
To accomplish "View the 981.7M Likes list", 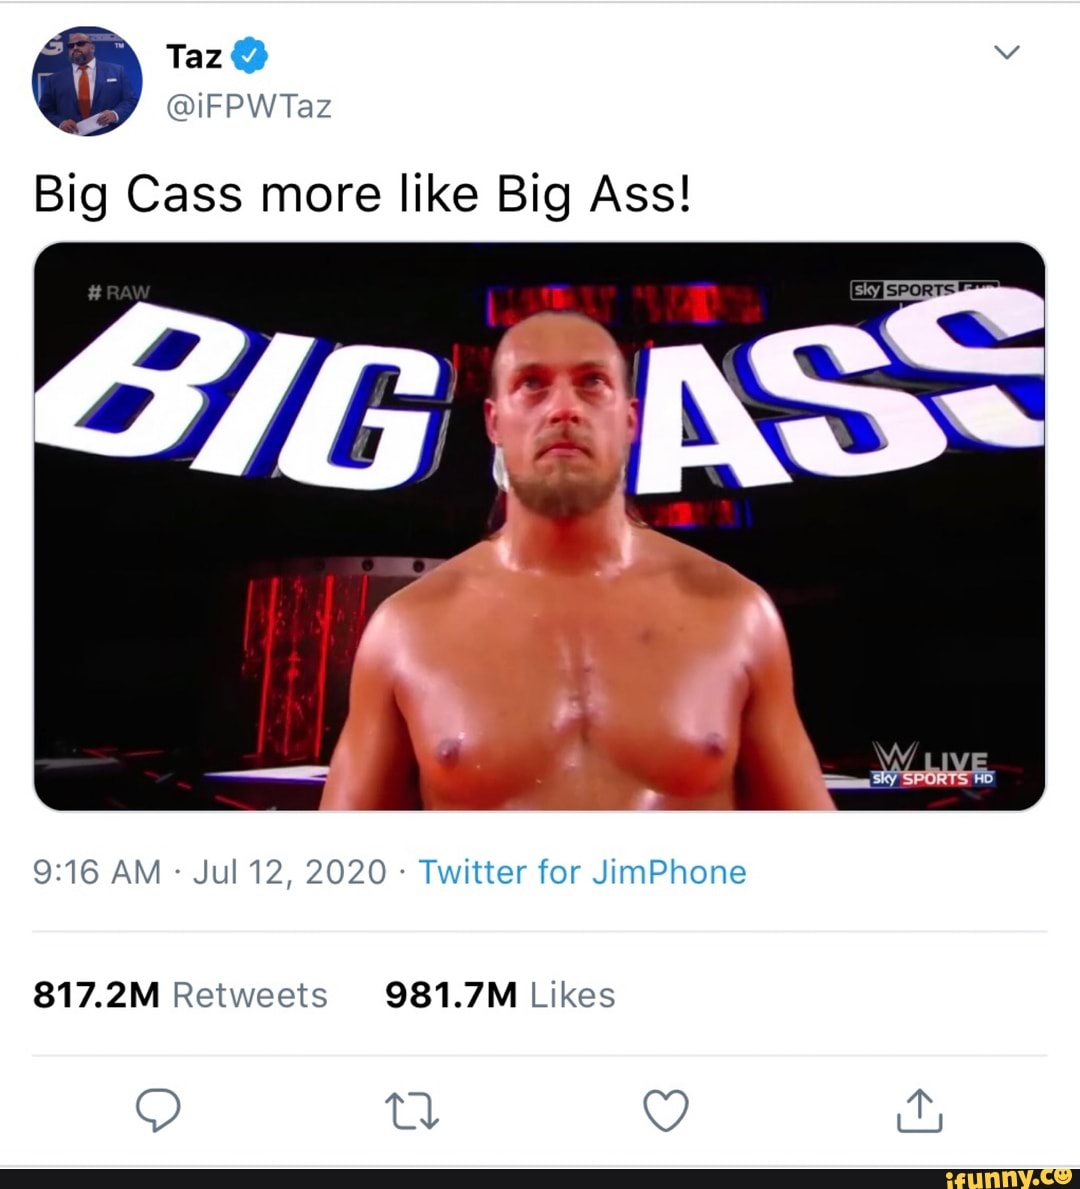I will (500, 995).
